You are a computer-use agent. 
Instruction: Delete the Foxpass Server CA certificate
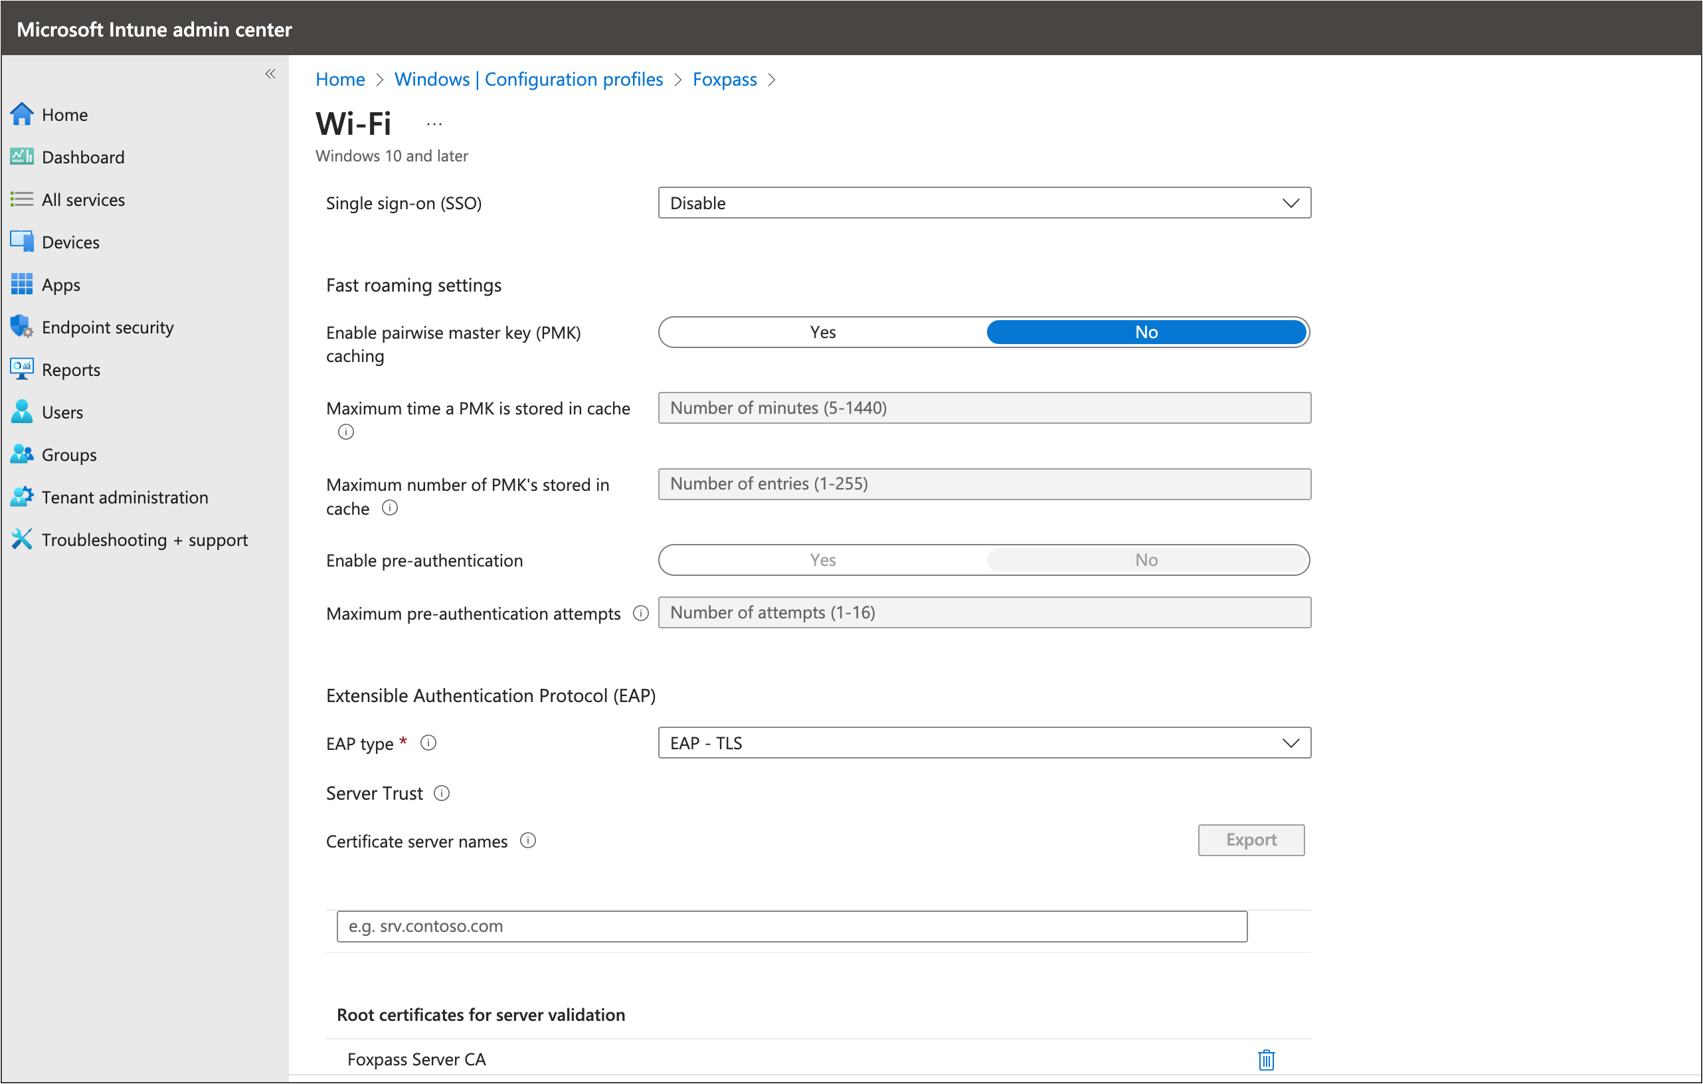coord(1266,1059)
